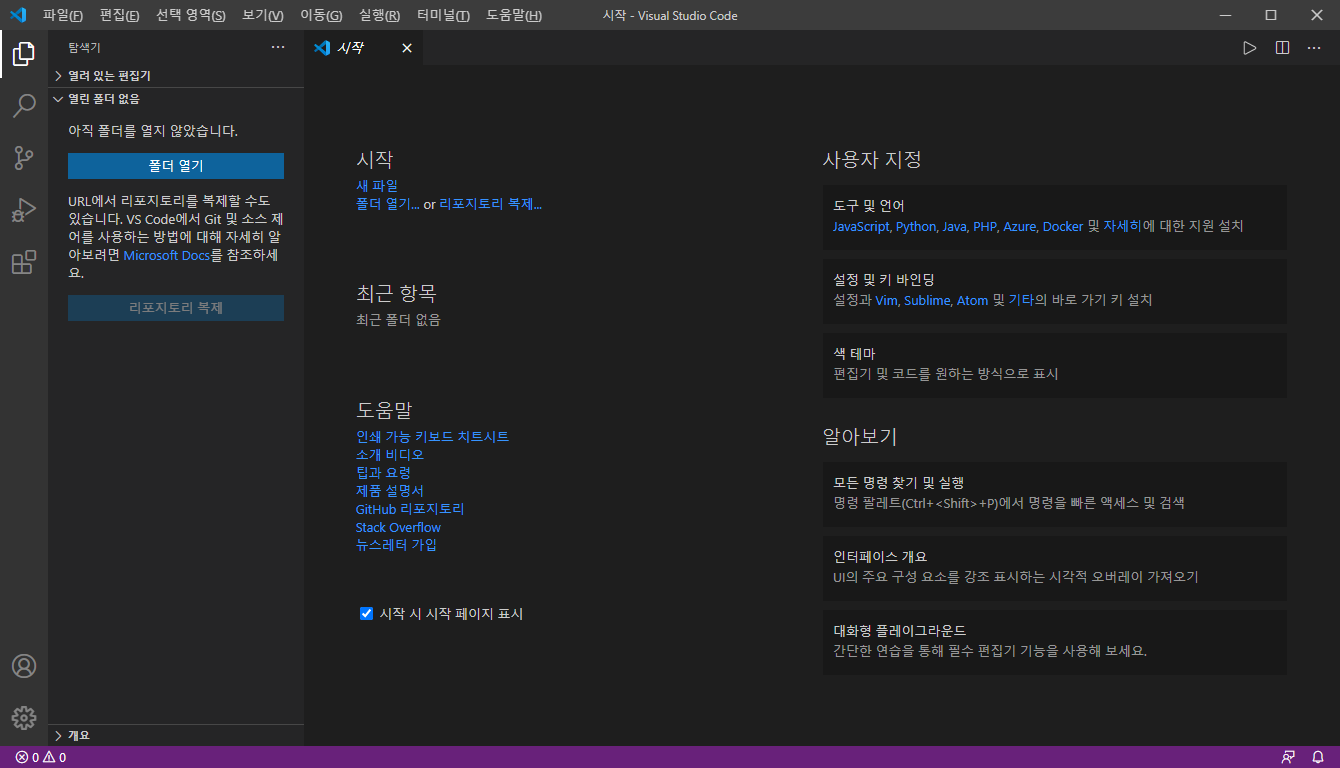Open the 실행(R) menu
The height and width of the screenshot is (768, 1340).
[380, 15]
